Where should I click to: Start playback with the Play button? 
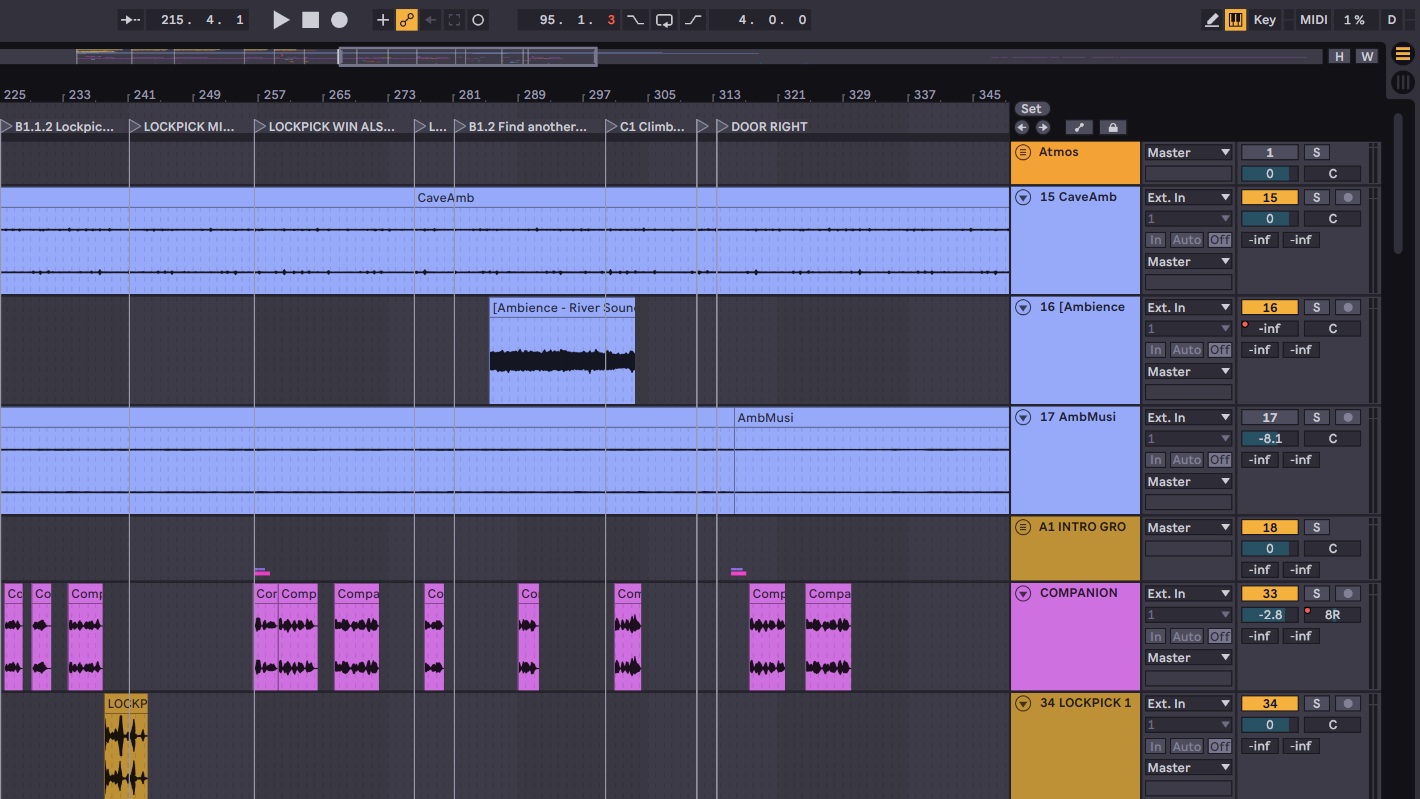281,20
